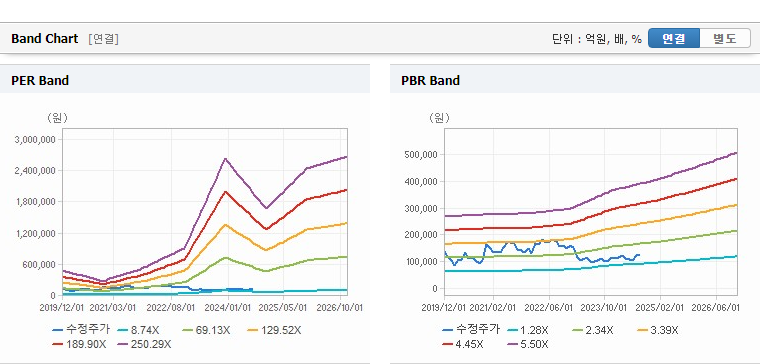Click the PER Band panel title
Viewport: 760px width, 364px height.
[40, 80]
